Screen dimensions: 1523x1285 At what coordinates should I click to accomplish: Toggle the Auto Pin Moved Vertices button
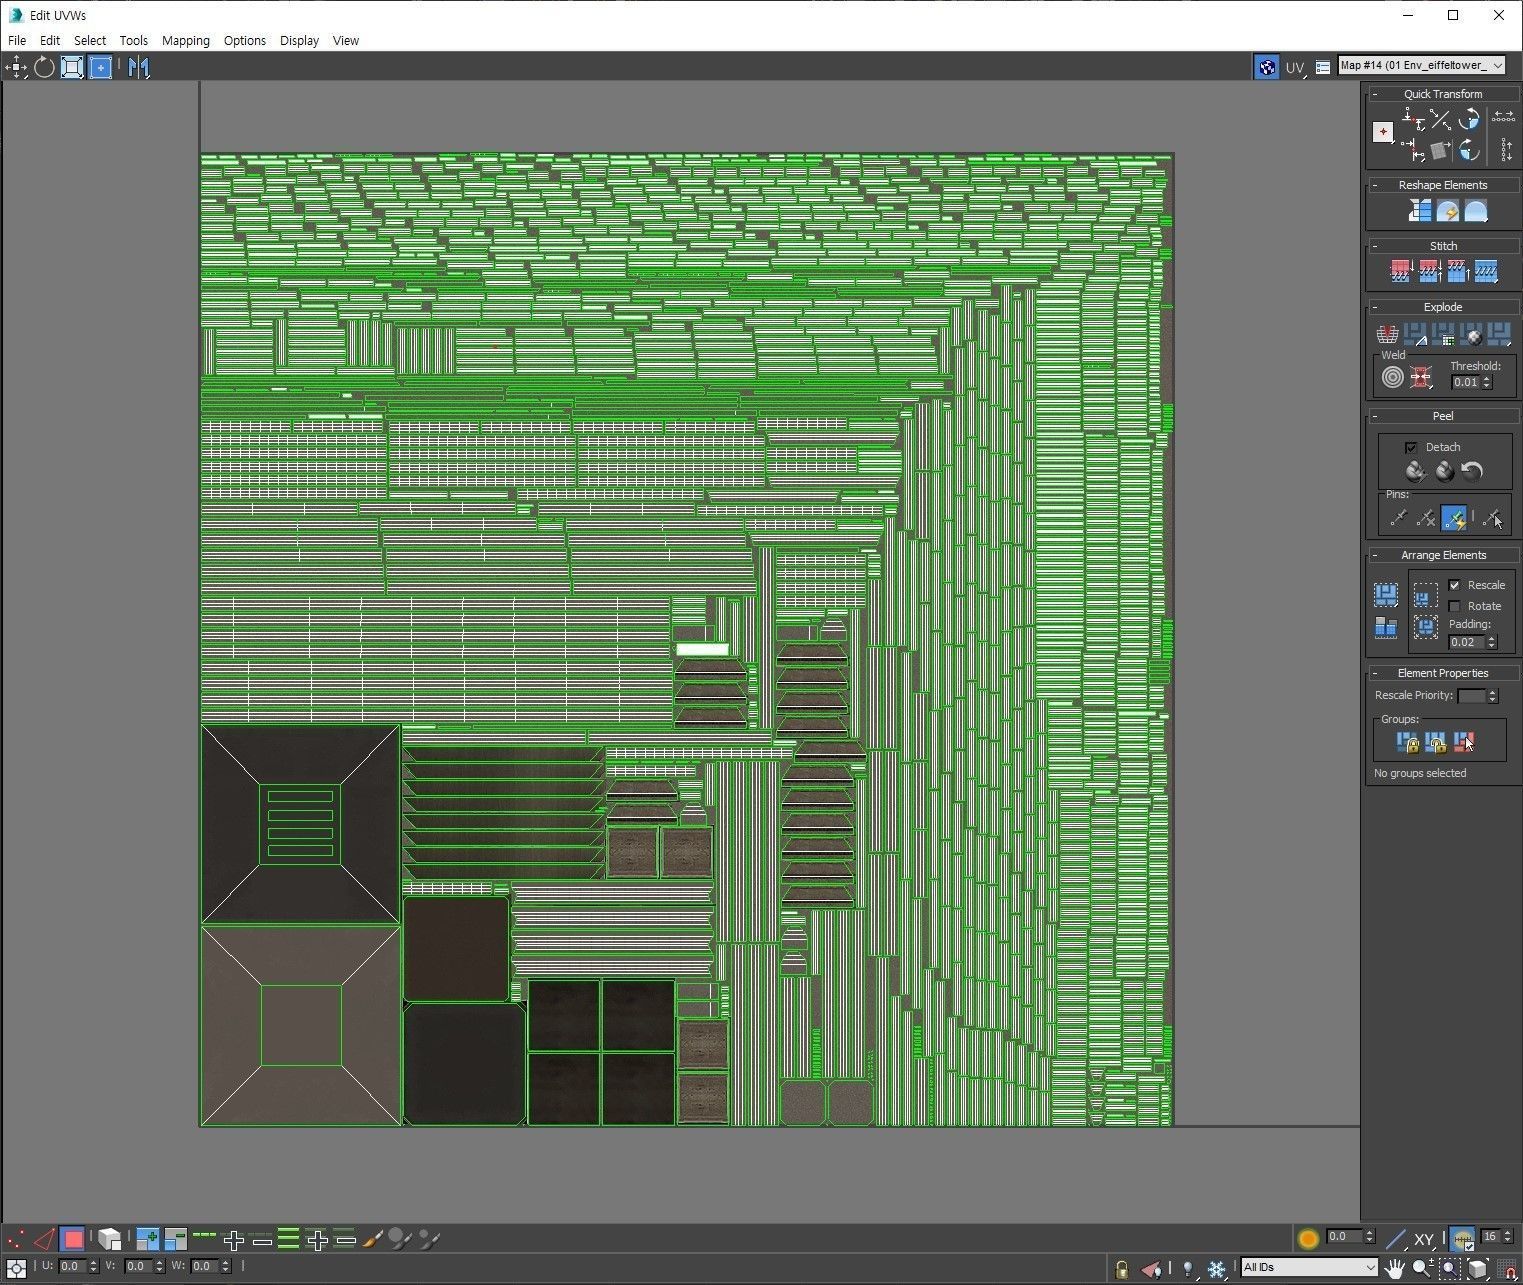click(x=1454, y=517)
